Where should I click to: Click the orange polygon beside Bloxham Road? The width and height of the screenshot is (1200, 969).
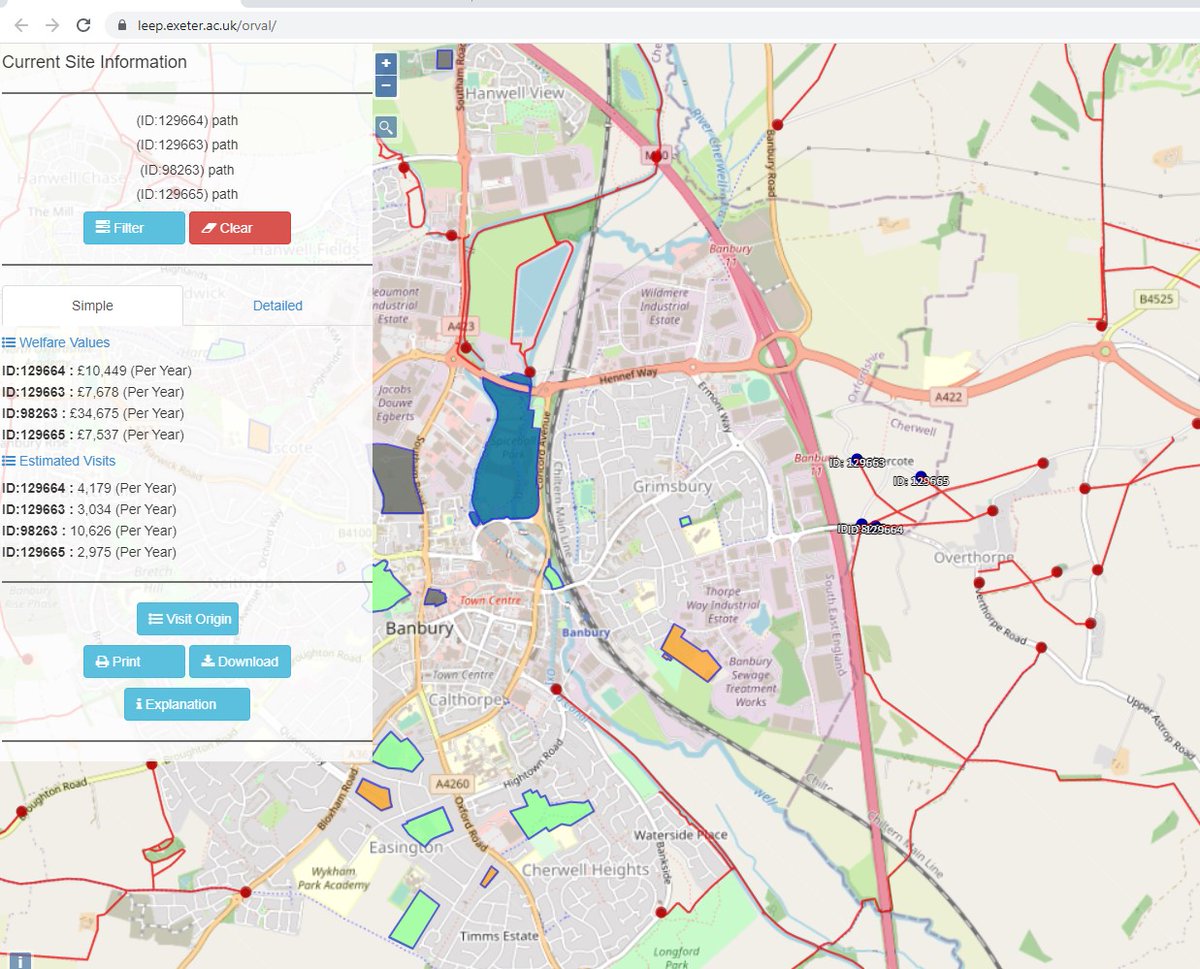374,793
